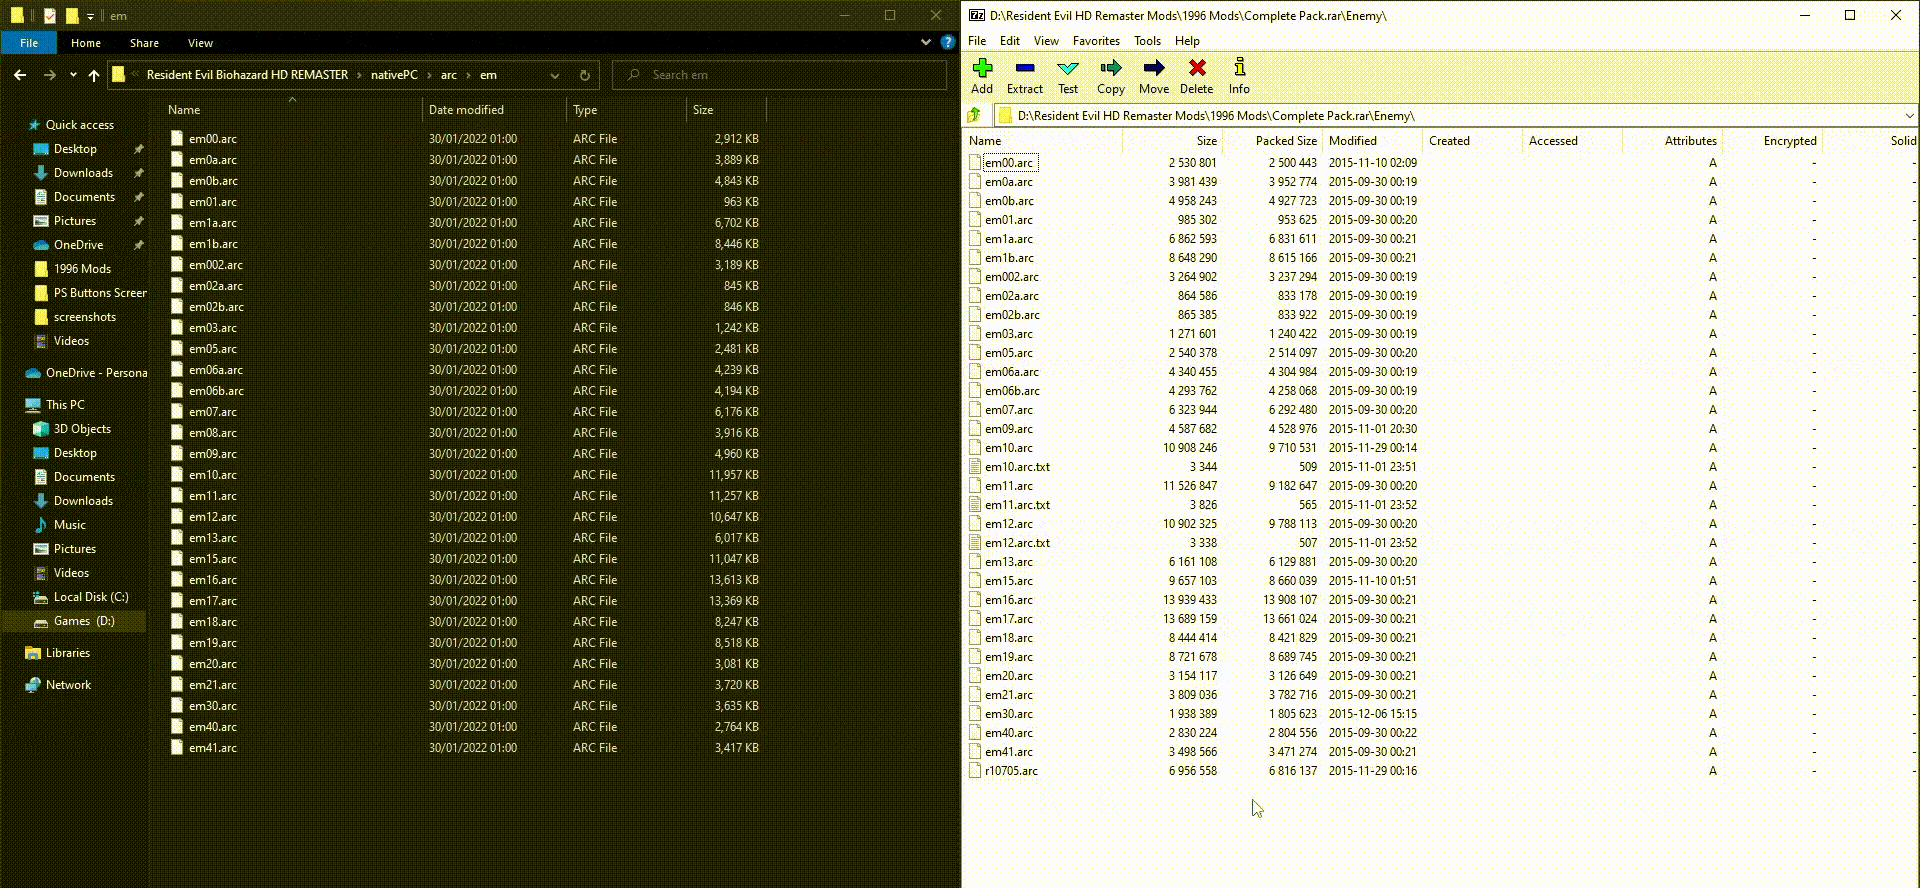Go forward in File Explorer navigation
1920x888 pixels.
tap(49, 75)
